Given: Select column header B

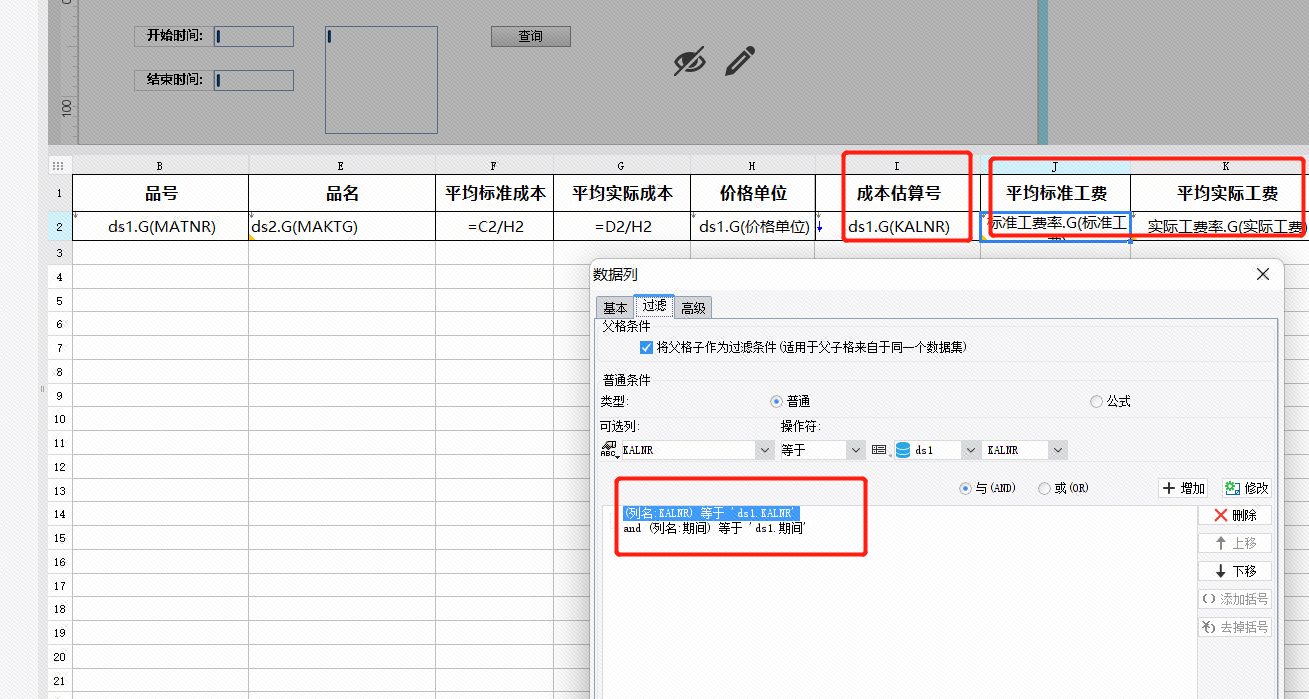Looking at the screenshot, I should coord(160,166).
